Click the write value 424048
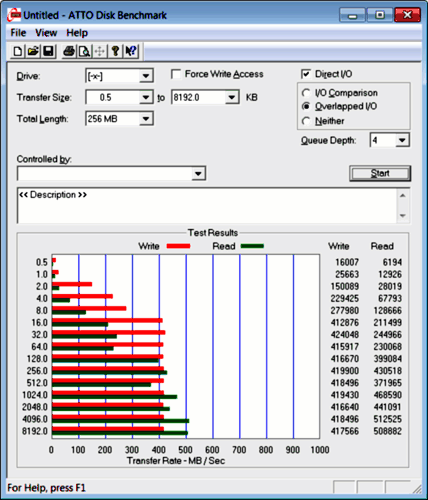Screen dimensions: 428x500 pos(345,335)
